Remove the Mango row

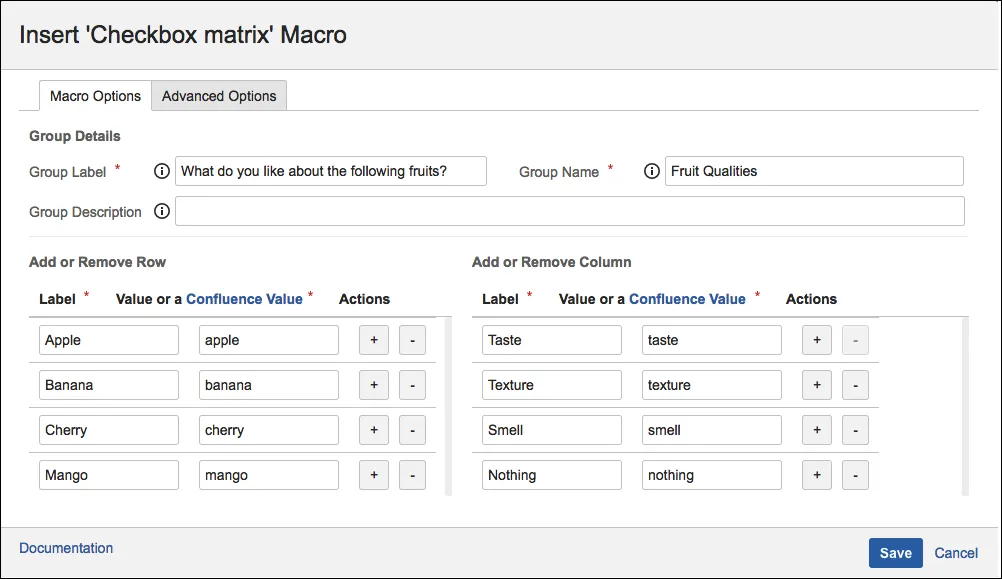click(x=412, y=475)
